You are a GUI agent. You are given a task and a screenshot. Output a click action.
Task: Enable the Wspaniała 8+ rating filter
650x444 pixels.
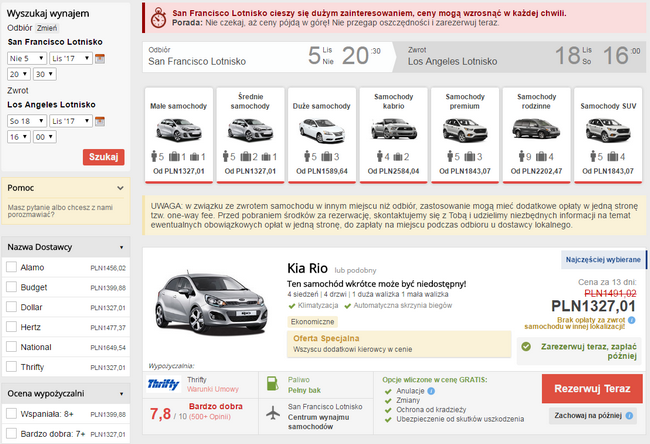click(11, 413)
